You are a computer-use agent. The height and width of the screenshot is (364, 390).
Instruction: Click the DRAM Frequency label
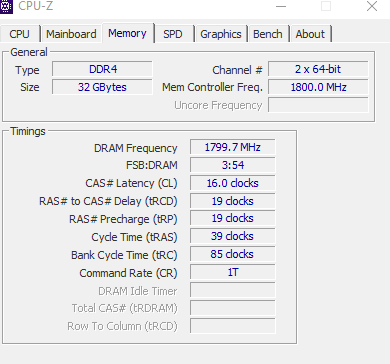(136, 148)
